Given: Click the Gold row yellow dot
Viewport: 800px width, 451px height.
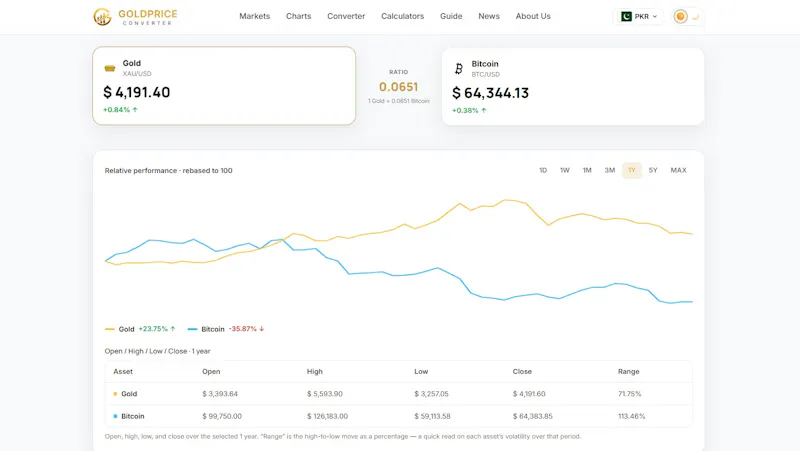Looking at the screenshot, I should [115, 394].
